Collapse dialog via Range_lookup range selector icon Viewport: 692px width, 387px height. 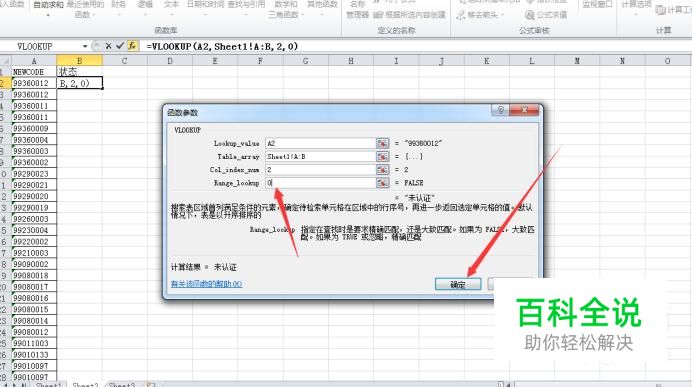[x=382, y=183]
